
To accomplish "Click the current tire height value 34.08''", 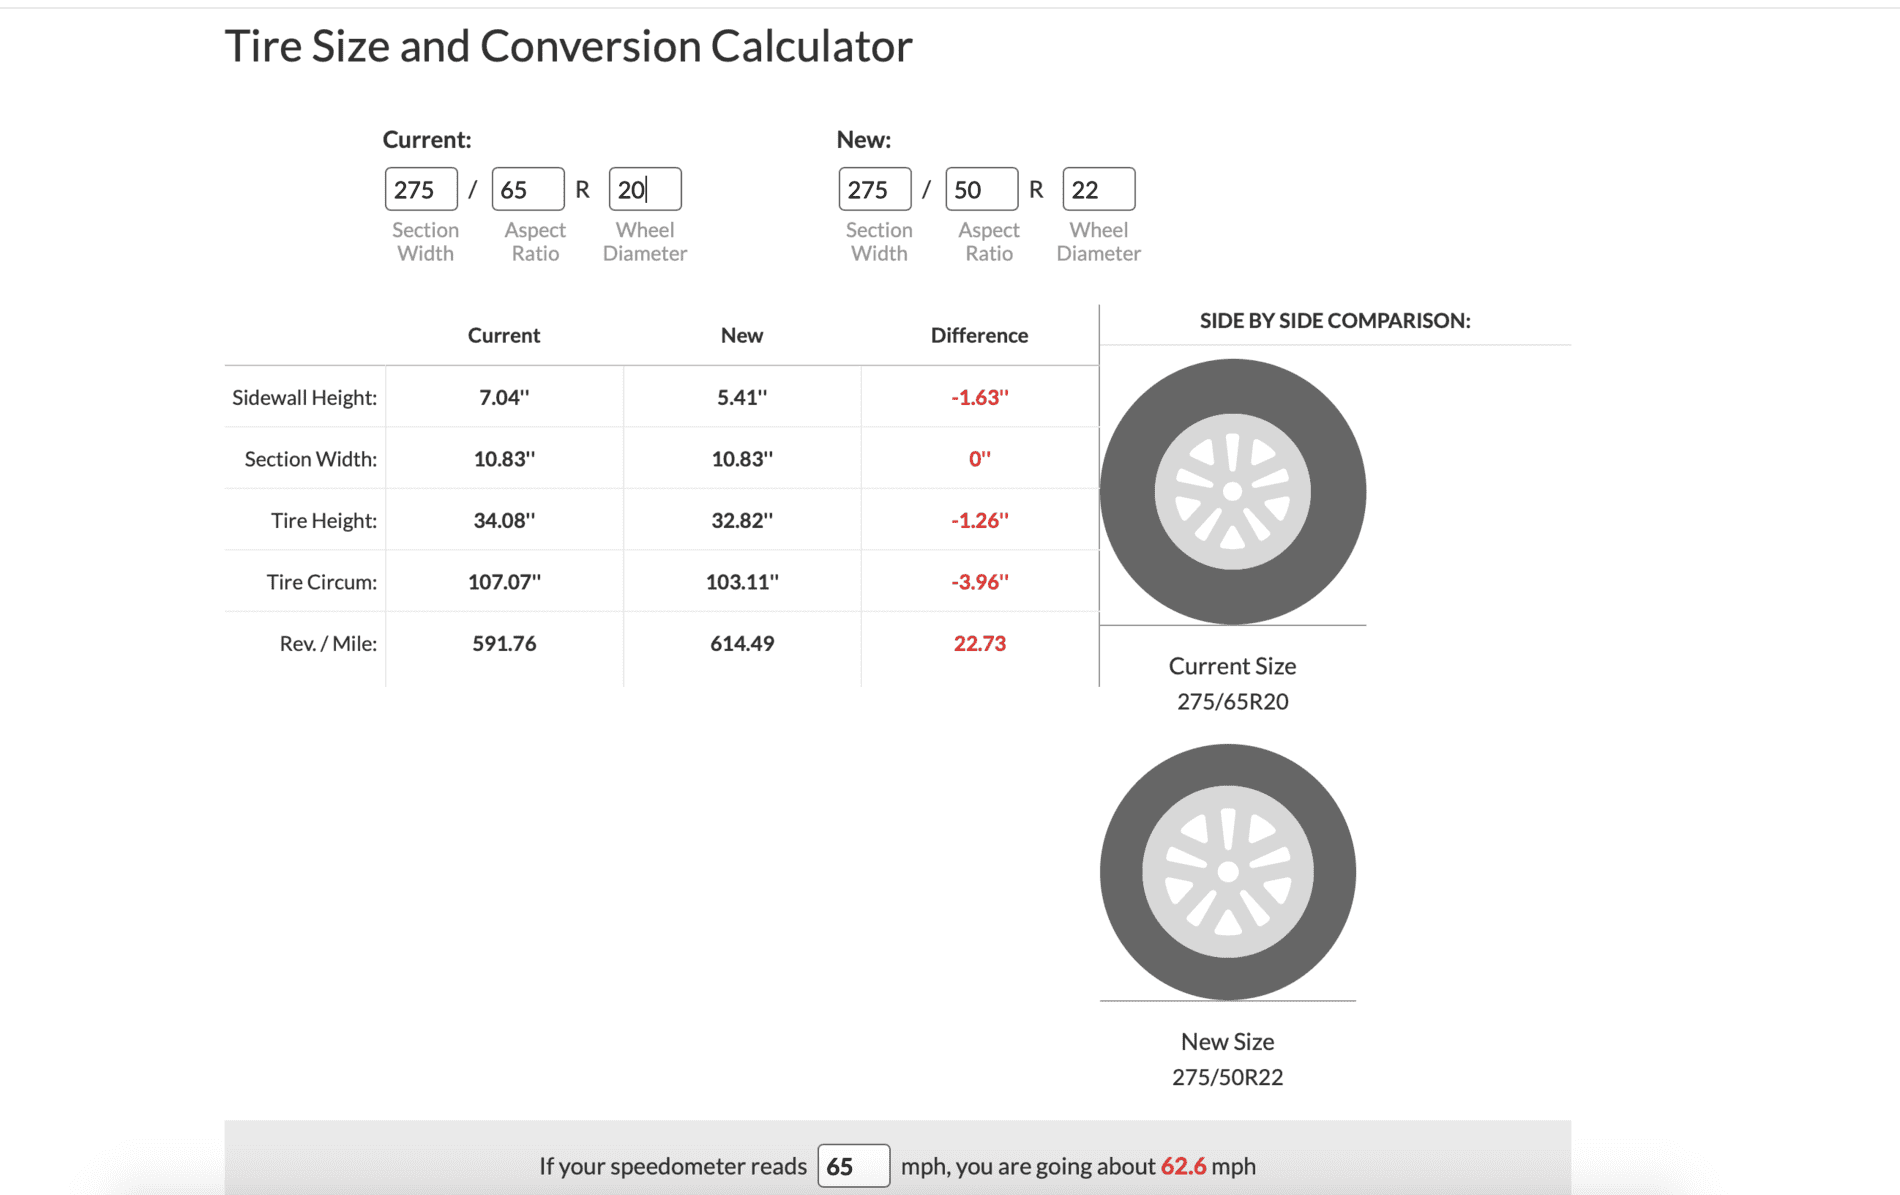I will pos(504,520).
